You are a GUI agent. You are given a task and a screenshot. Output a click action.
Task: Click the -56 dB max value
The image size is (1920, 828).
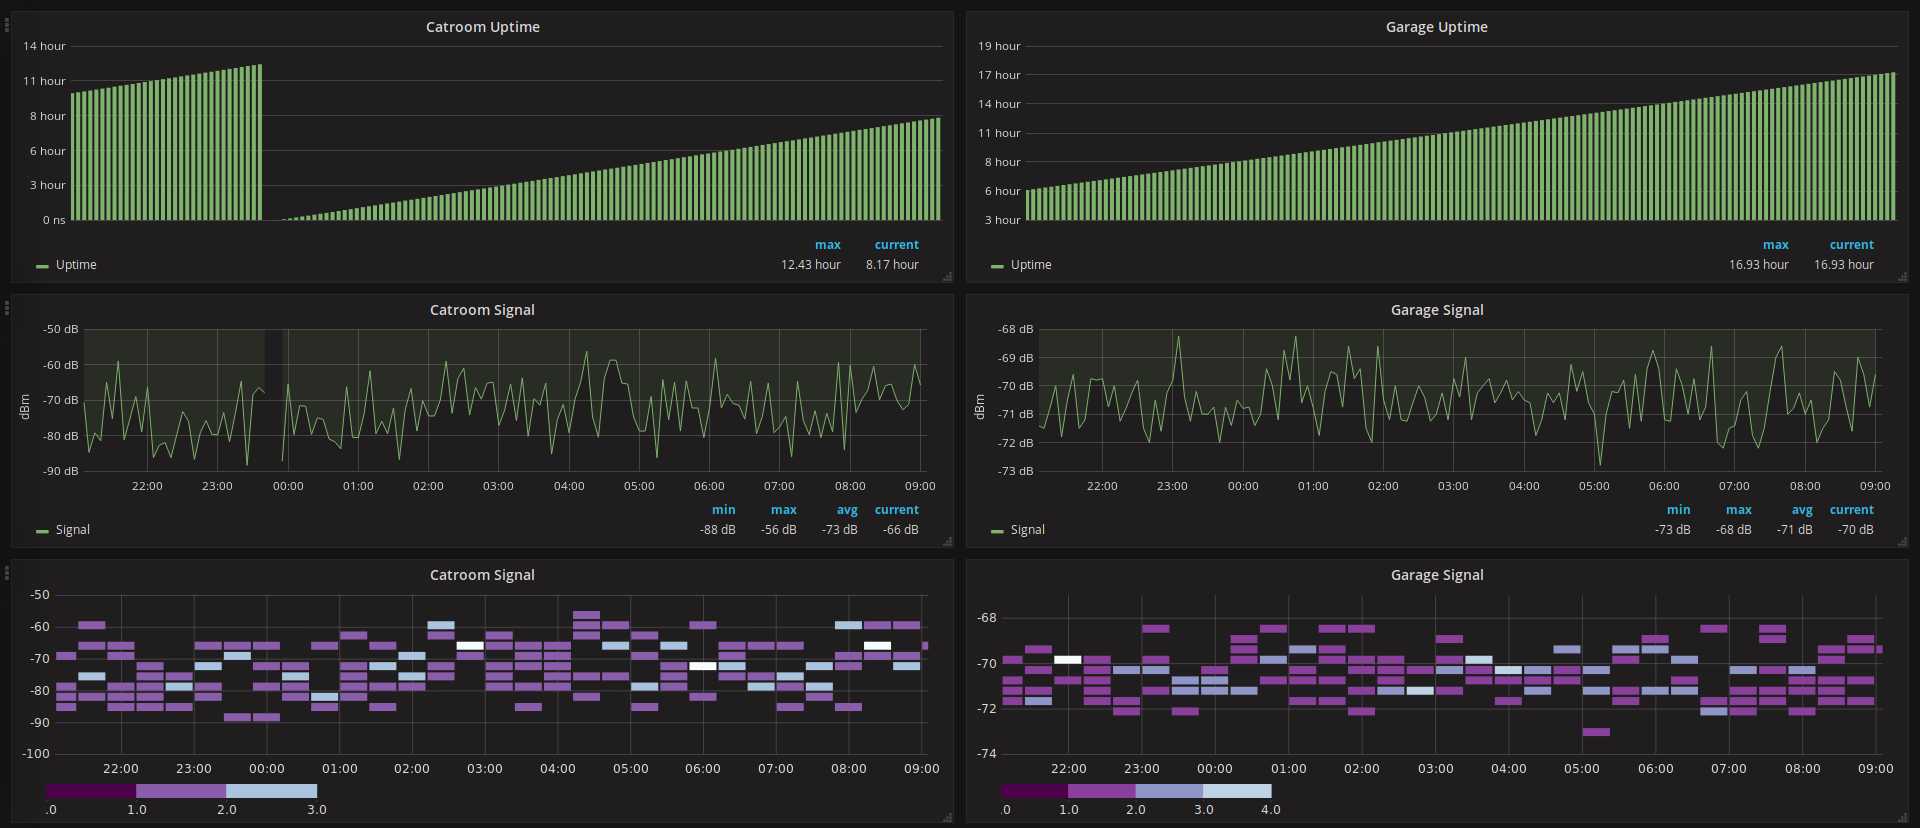click(x=779, y=530)
